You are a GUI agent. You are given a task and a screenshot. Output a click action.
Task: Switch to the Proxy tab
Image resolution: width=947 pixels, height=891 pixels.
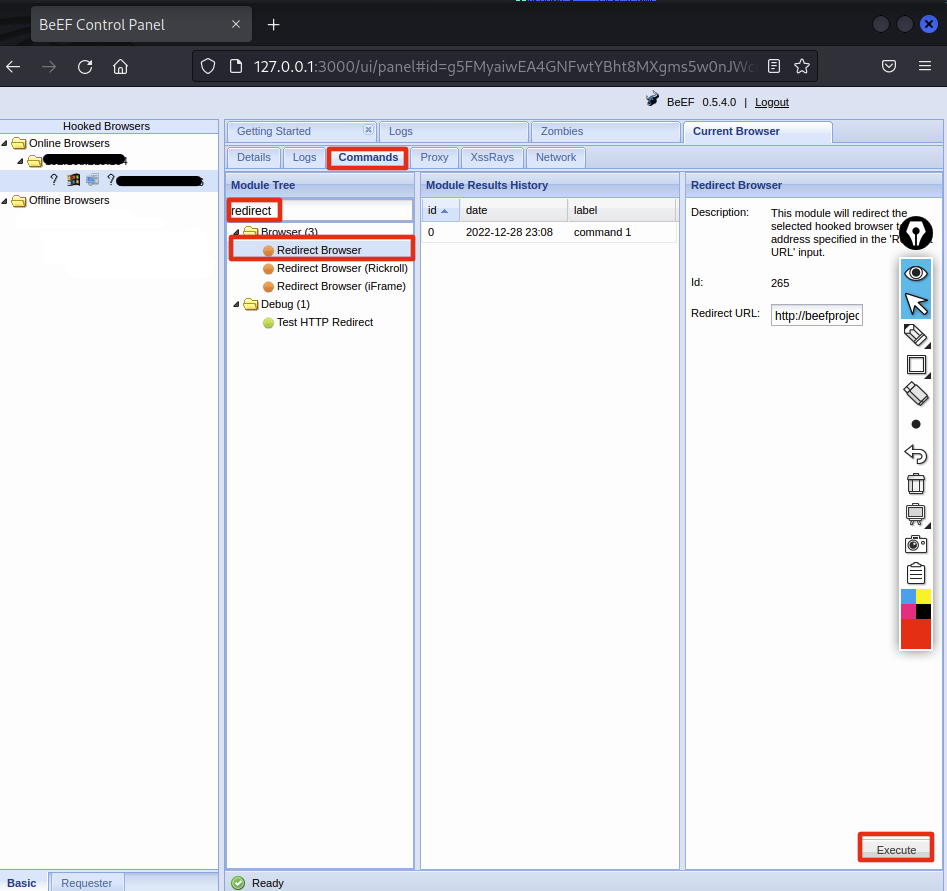[434, 157]
